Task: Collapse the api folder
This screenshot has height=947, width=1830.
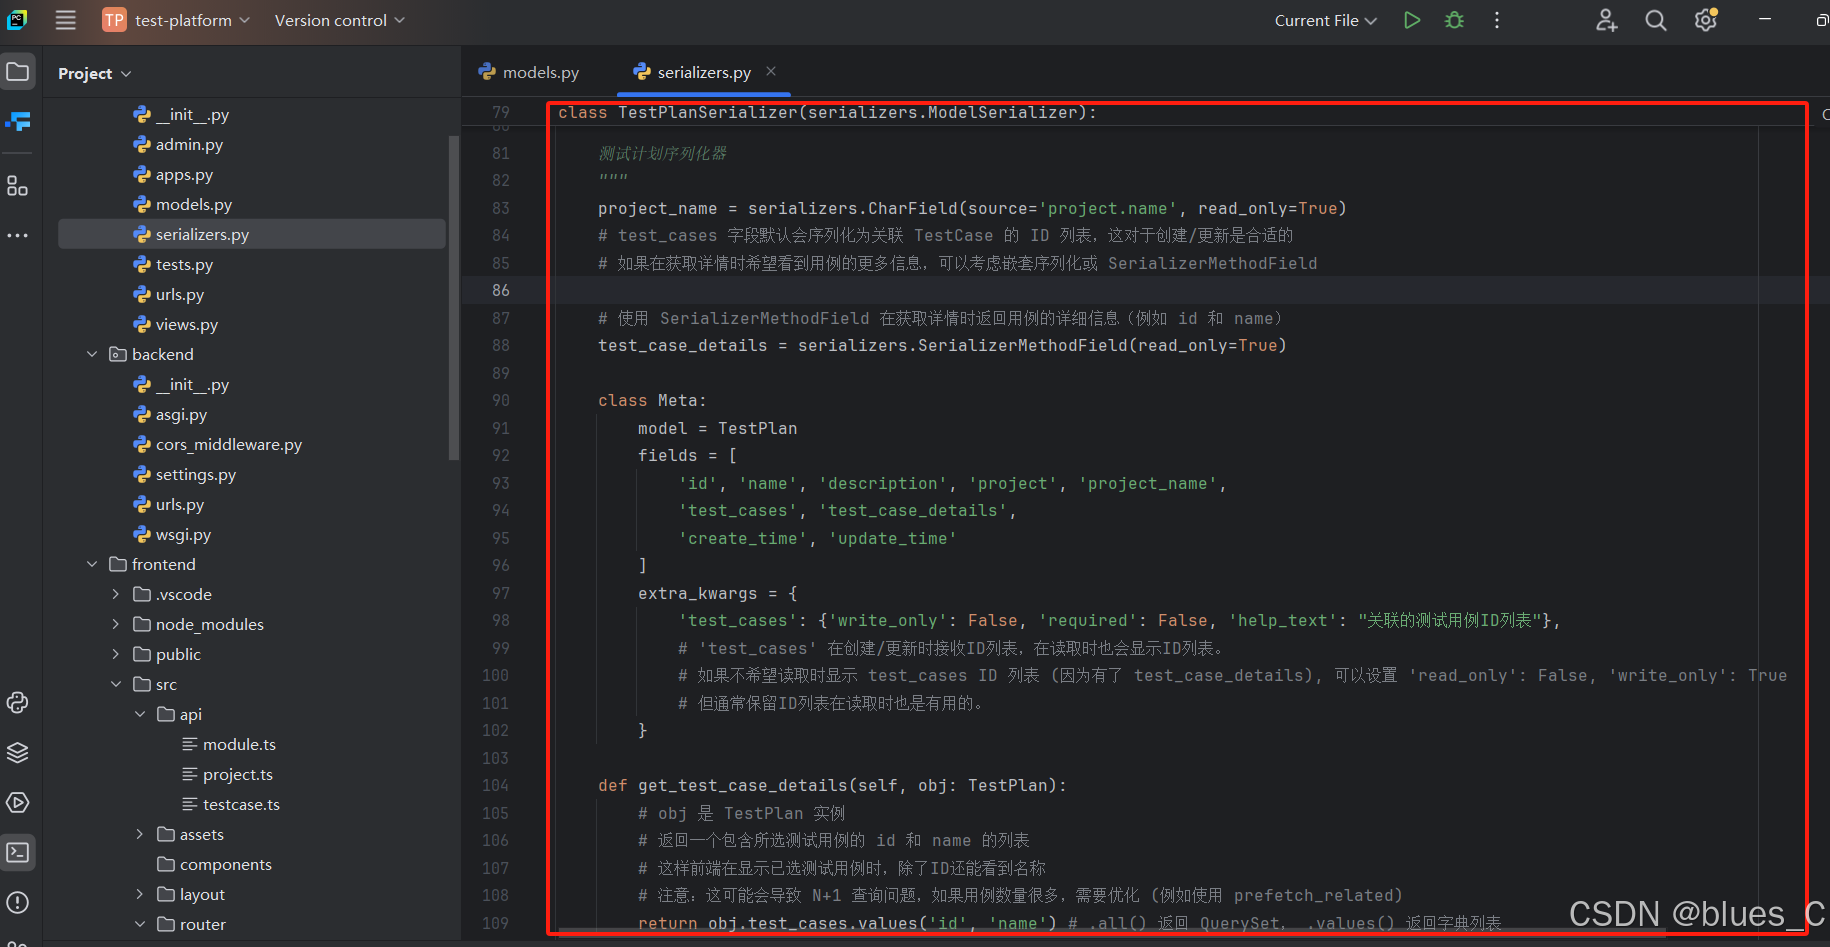Action: [140, 714]
